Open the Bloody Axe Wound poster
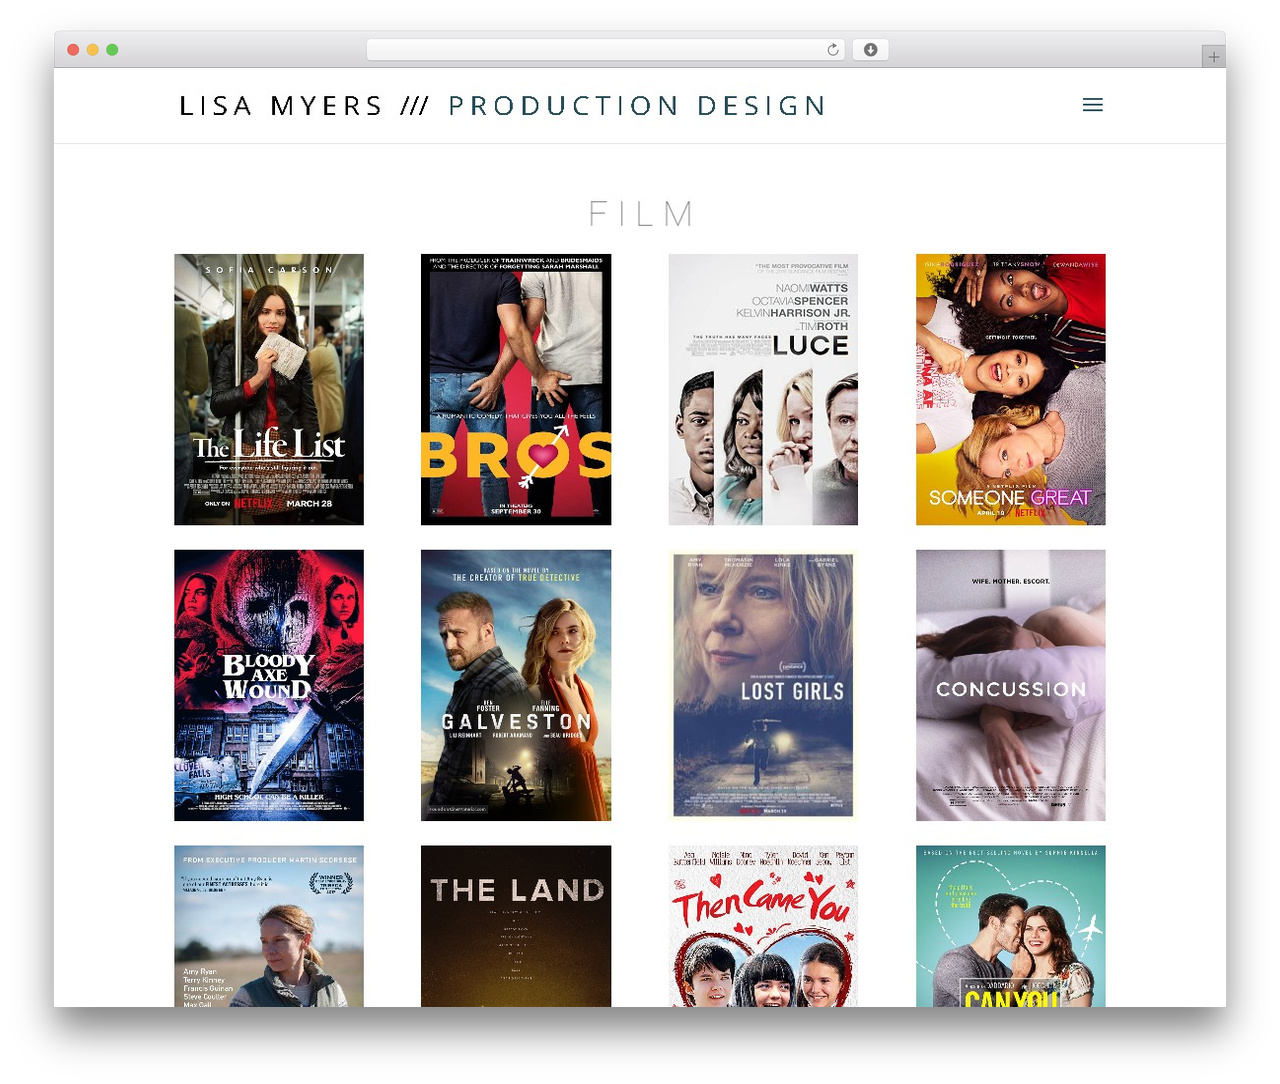Viewport: 1280px width, 1084px height. point(269,685)
